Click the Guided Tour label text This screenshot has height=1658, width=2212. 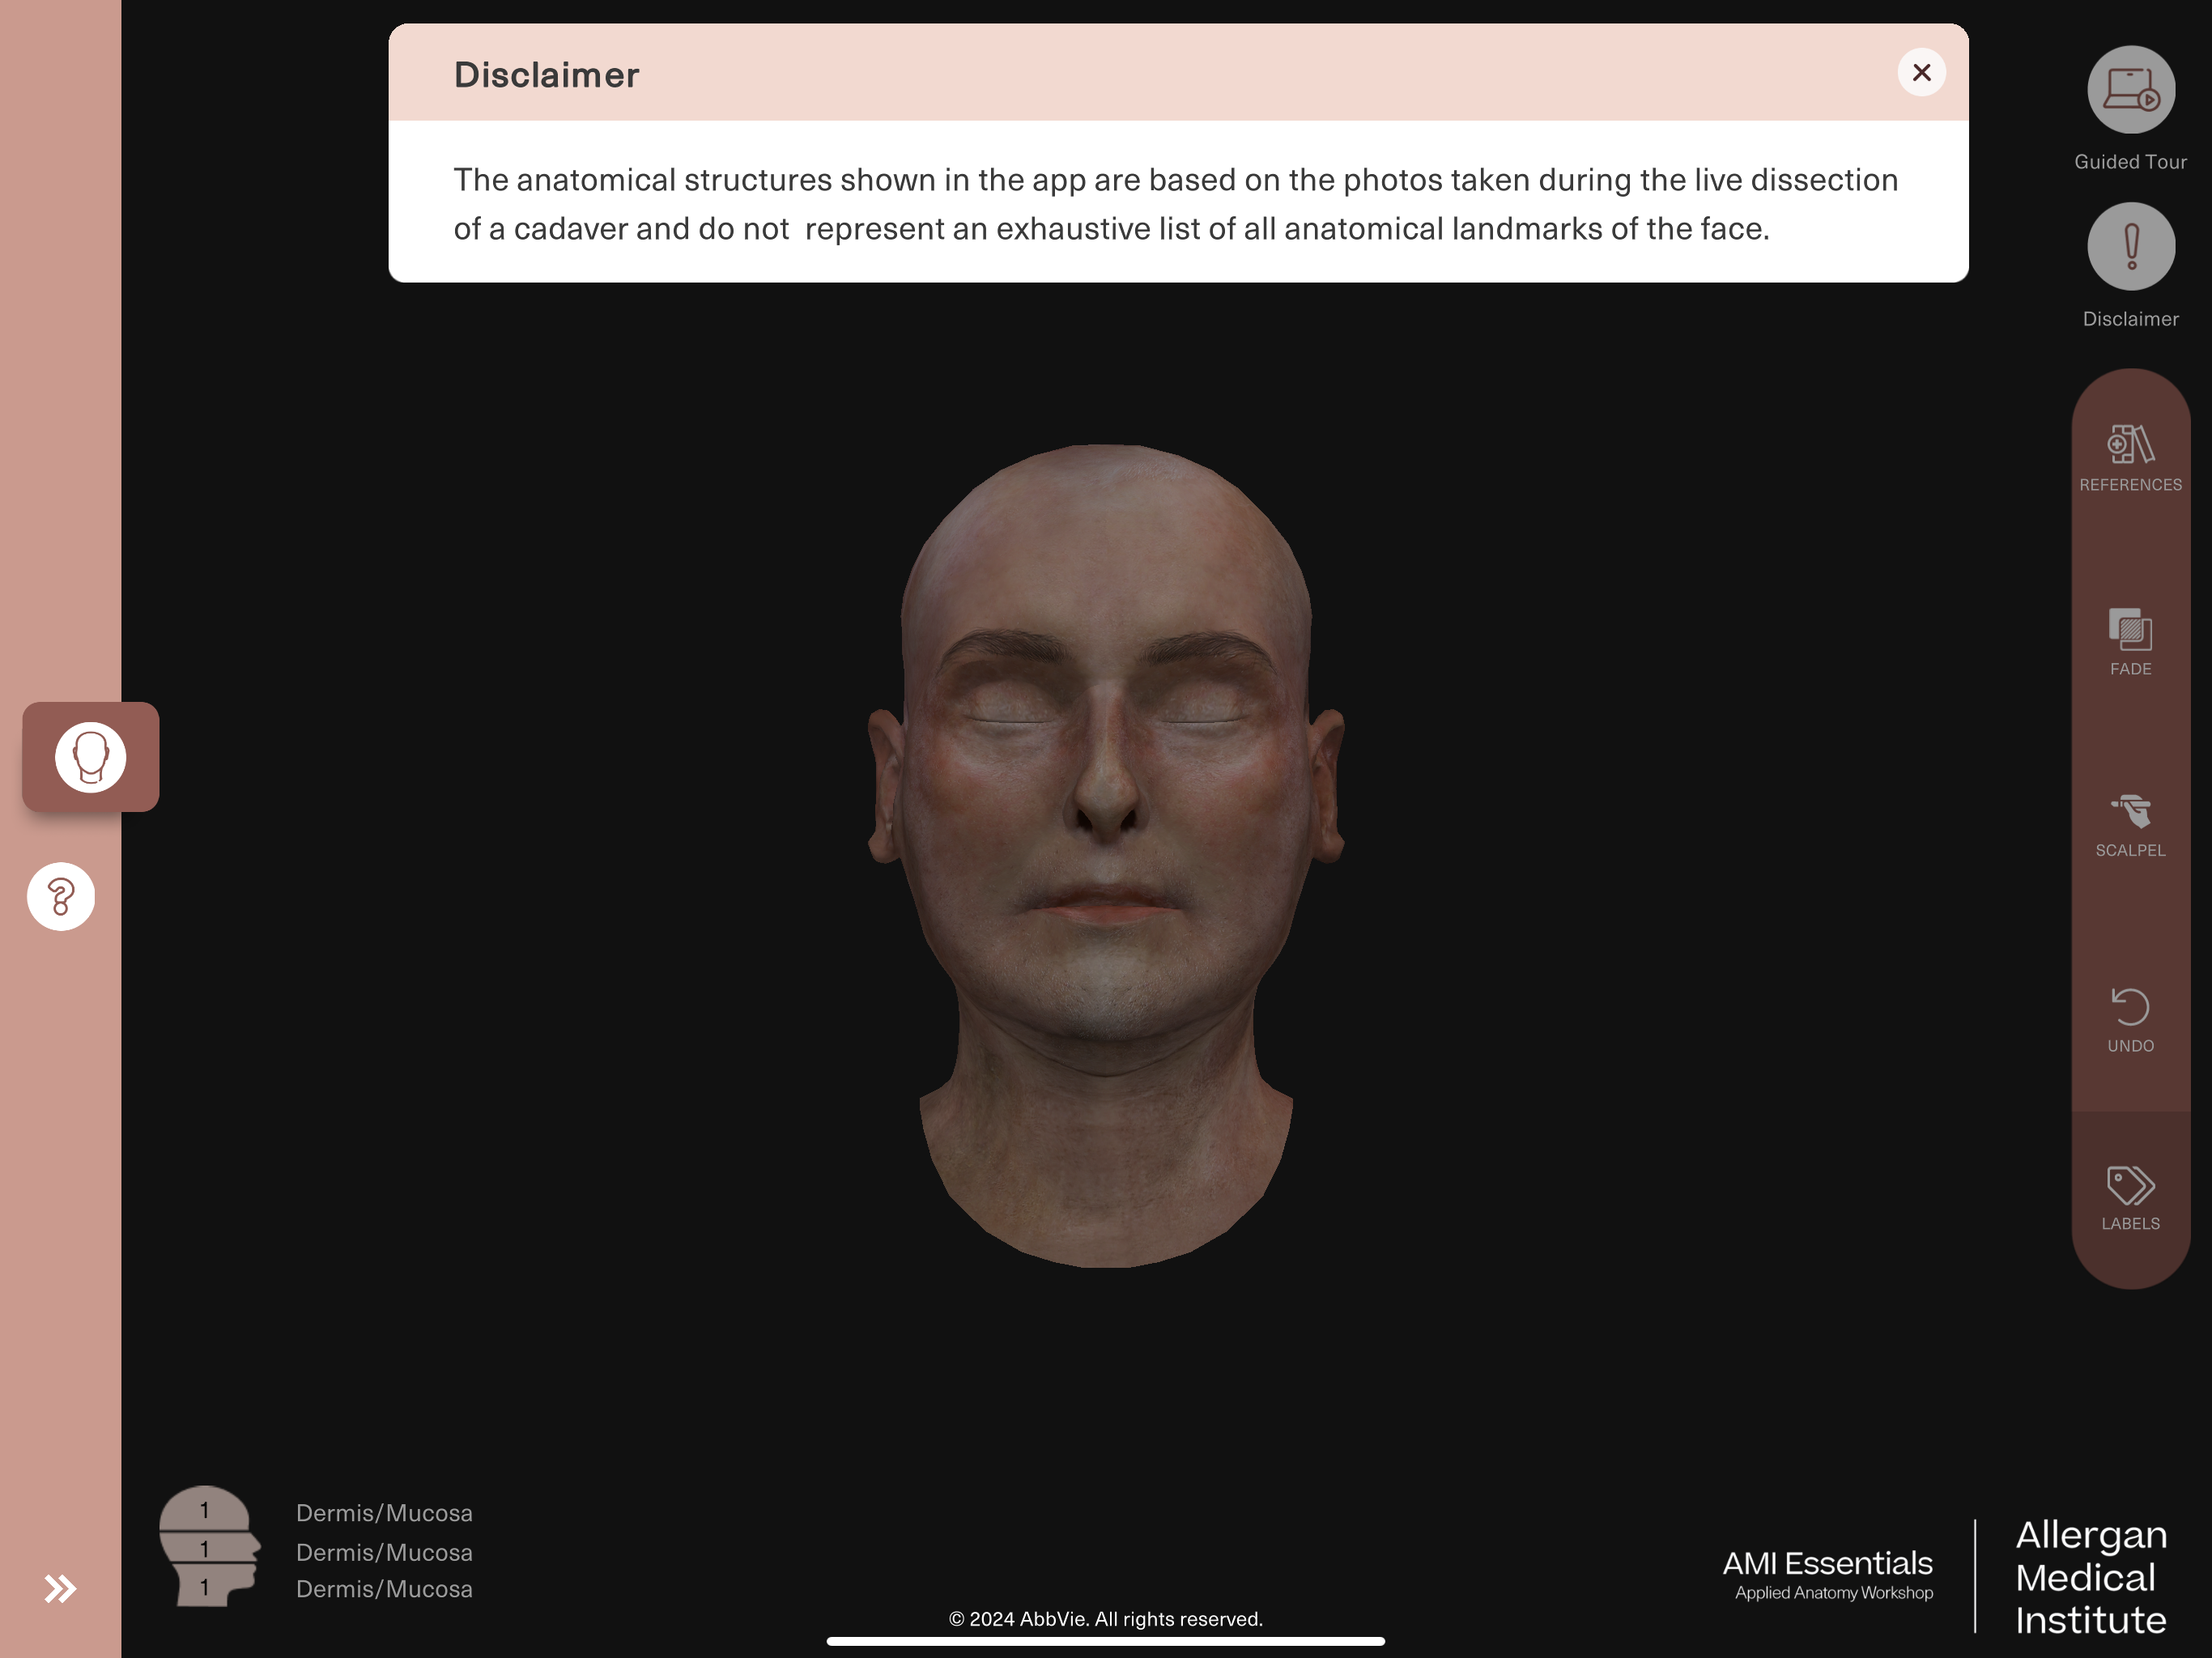2130,162
